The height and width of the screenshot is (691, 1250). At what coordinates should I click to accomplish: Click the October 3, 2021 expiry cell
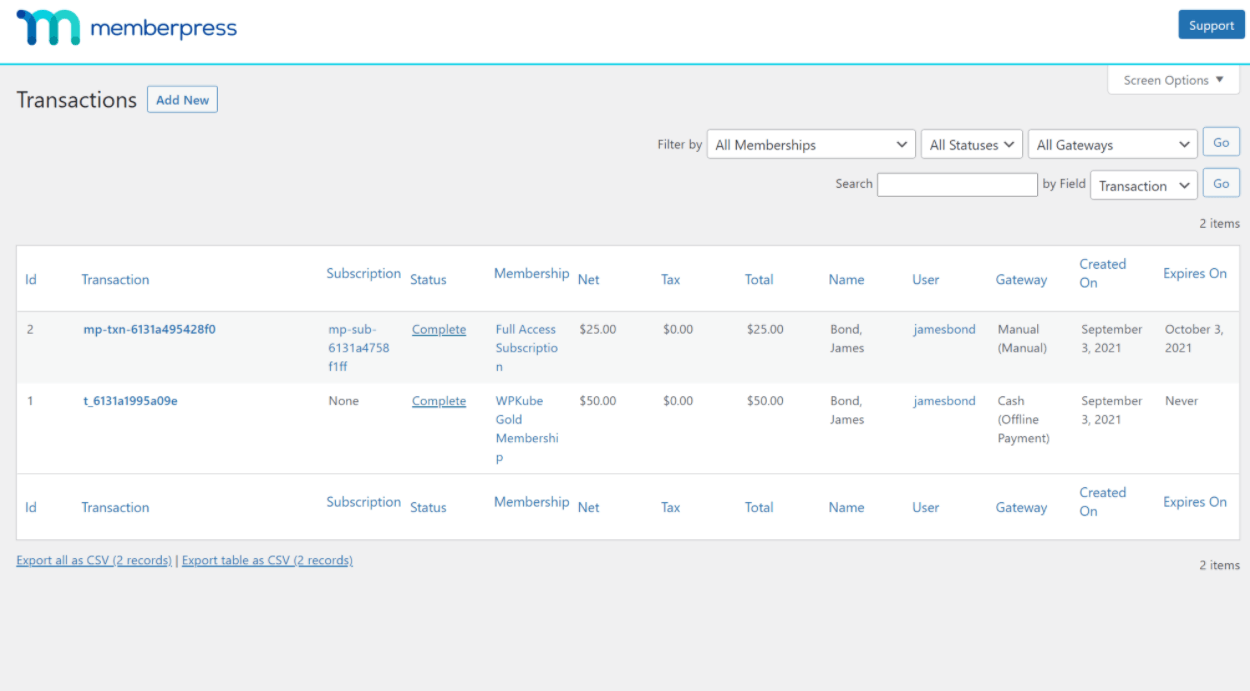(1194, 339)
